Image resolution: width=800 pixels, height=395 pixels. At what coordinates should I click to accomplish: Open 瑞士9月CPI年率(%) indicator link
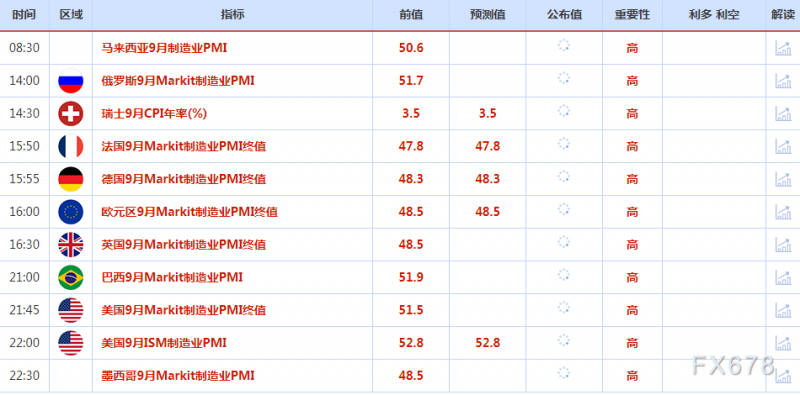click(x=154, y=113)
